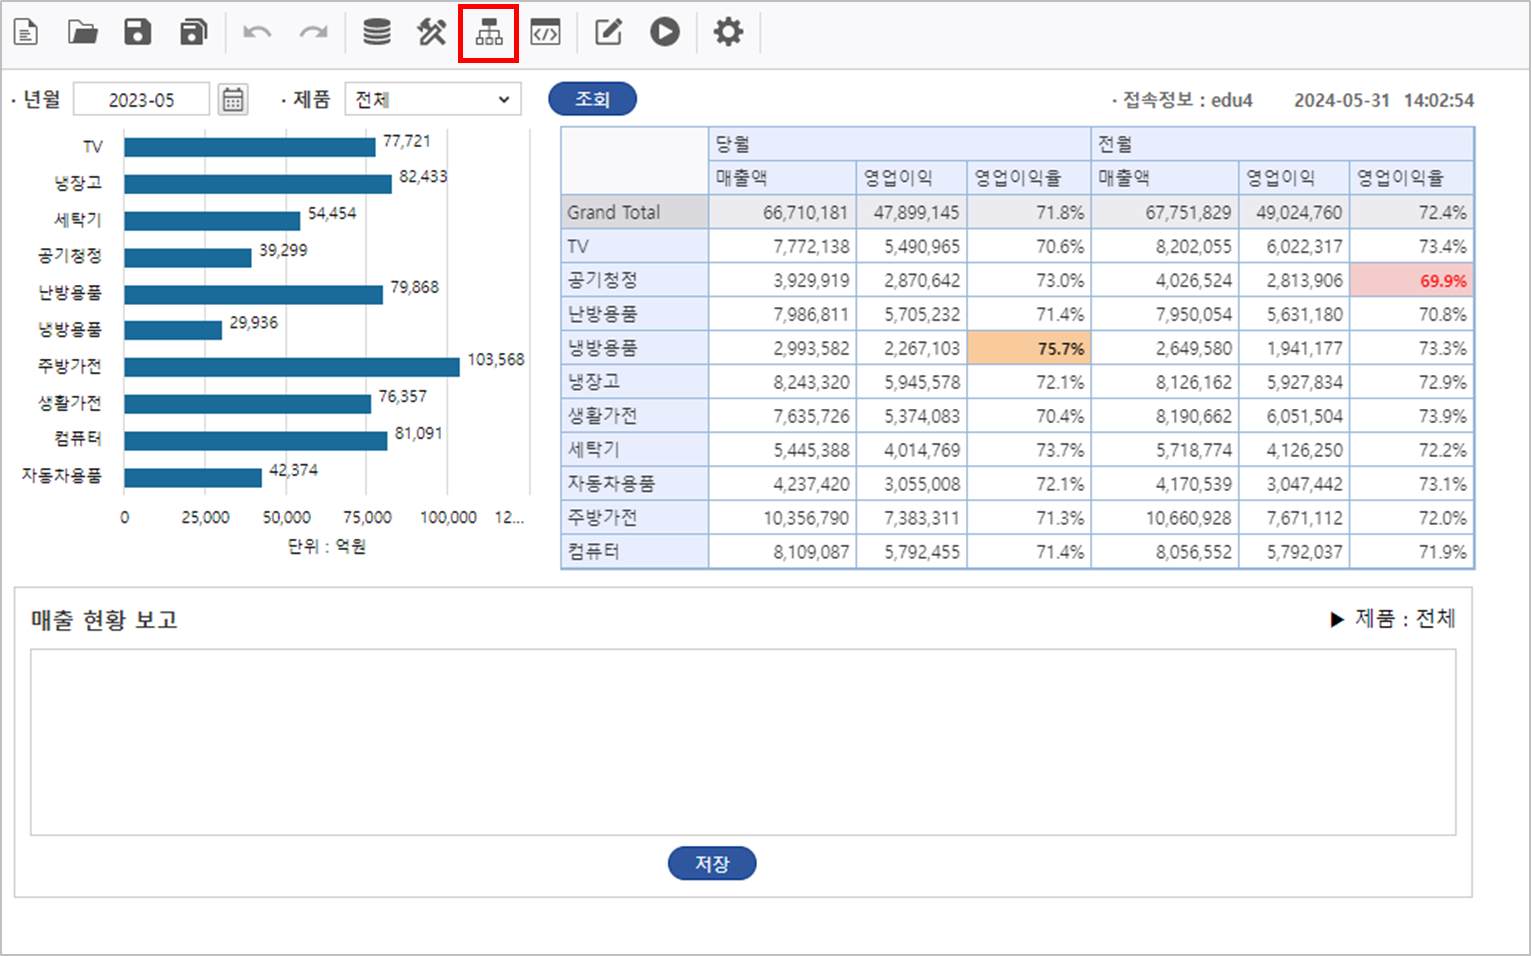1531x956 pixels.
Task: Click the 10,356,790 sales cell
Action: [x=783, y=518]
